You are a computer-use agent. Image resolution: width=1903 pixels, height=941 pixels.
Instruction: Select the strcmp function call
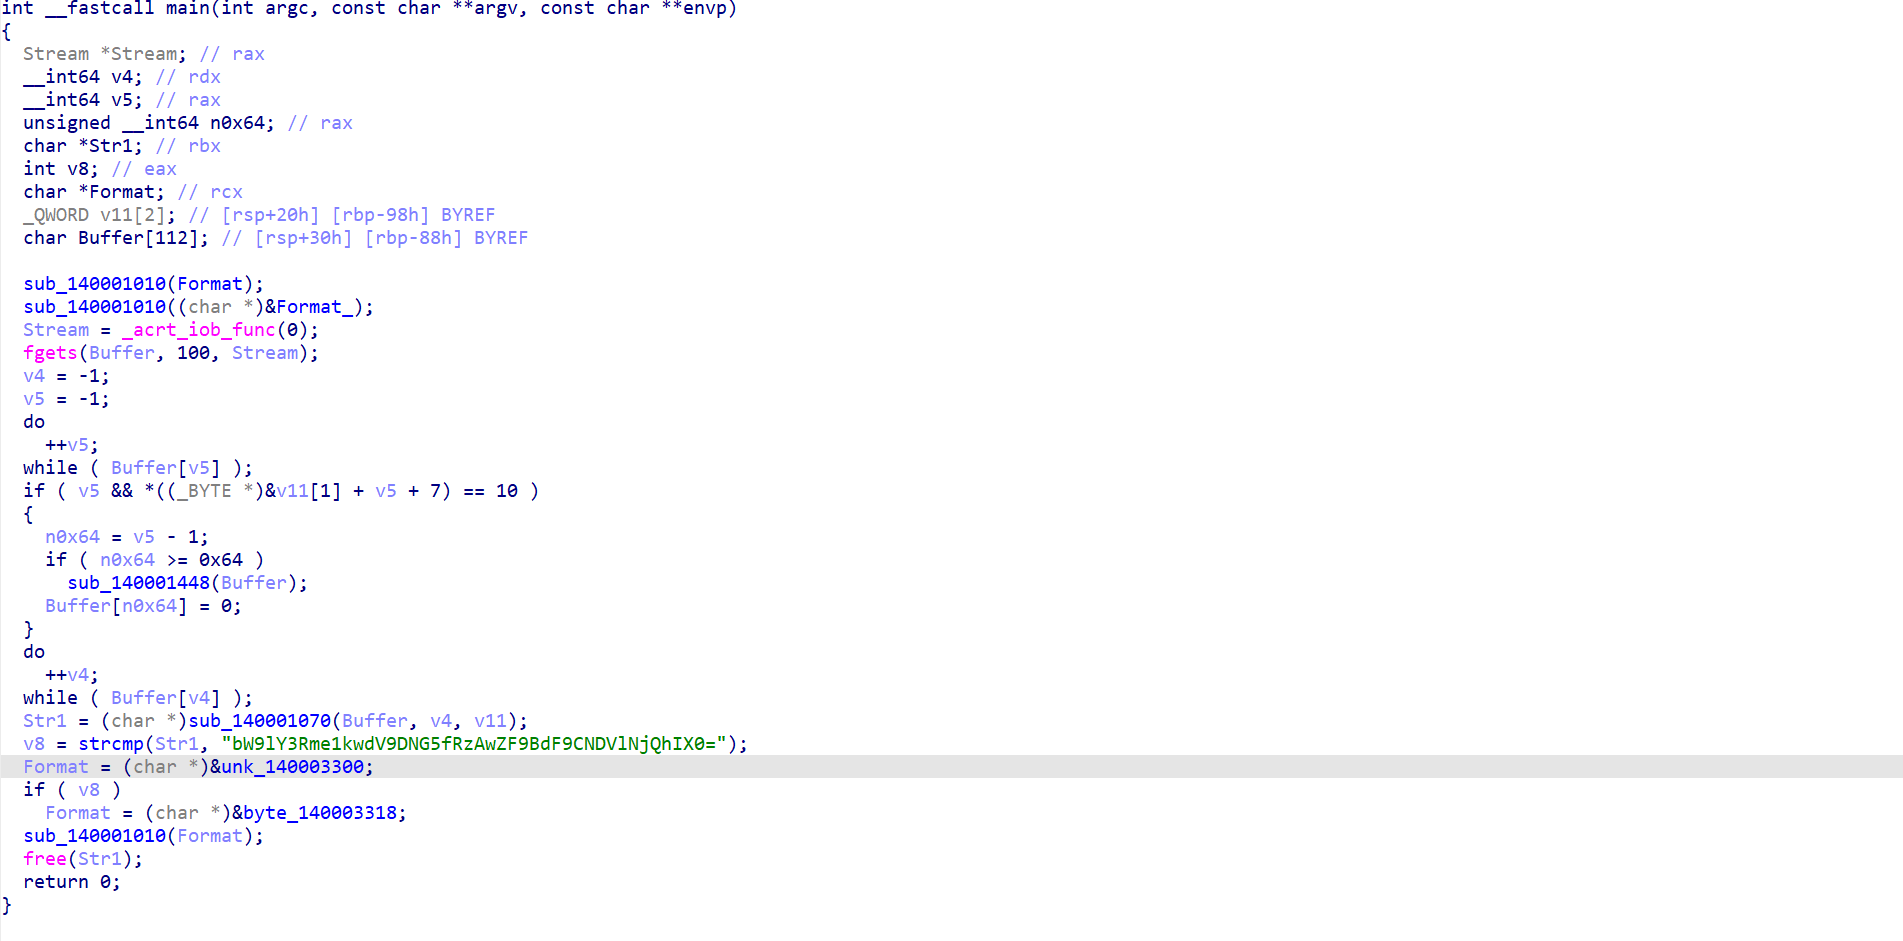(x=111, y=744)
